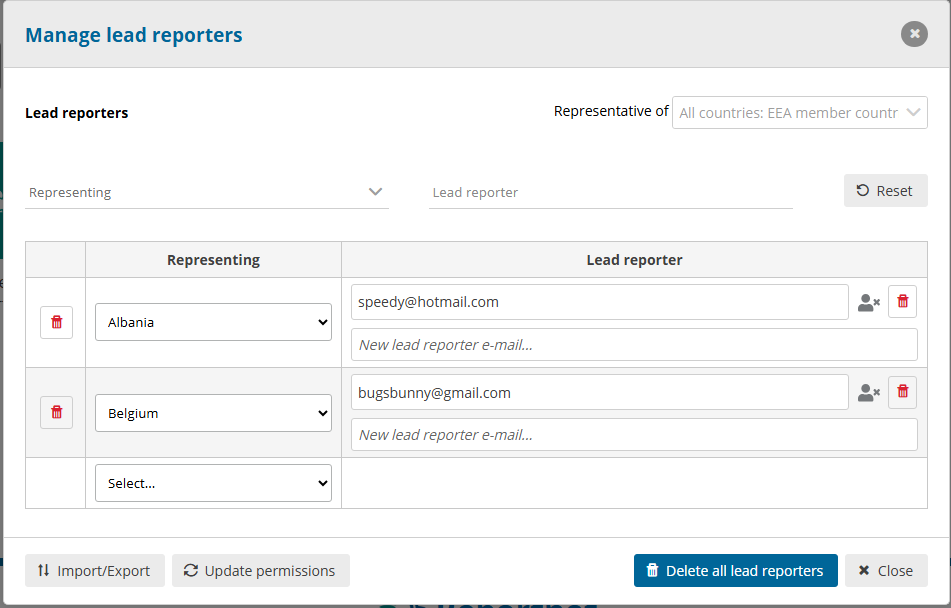
Task: Delete the Albania row with left trash icon
Action: coord(56,322)
